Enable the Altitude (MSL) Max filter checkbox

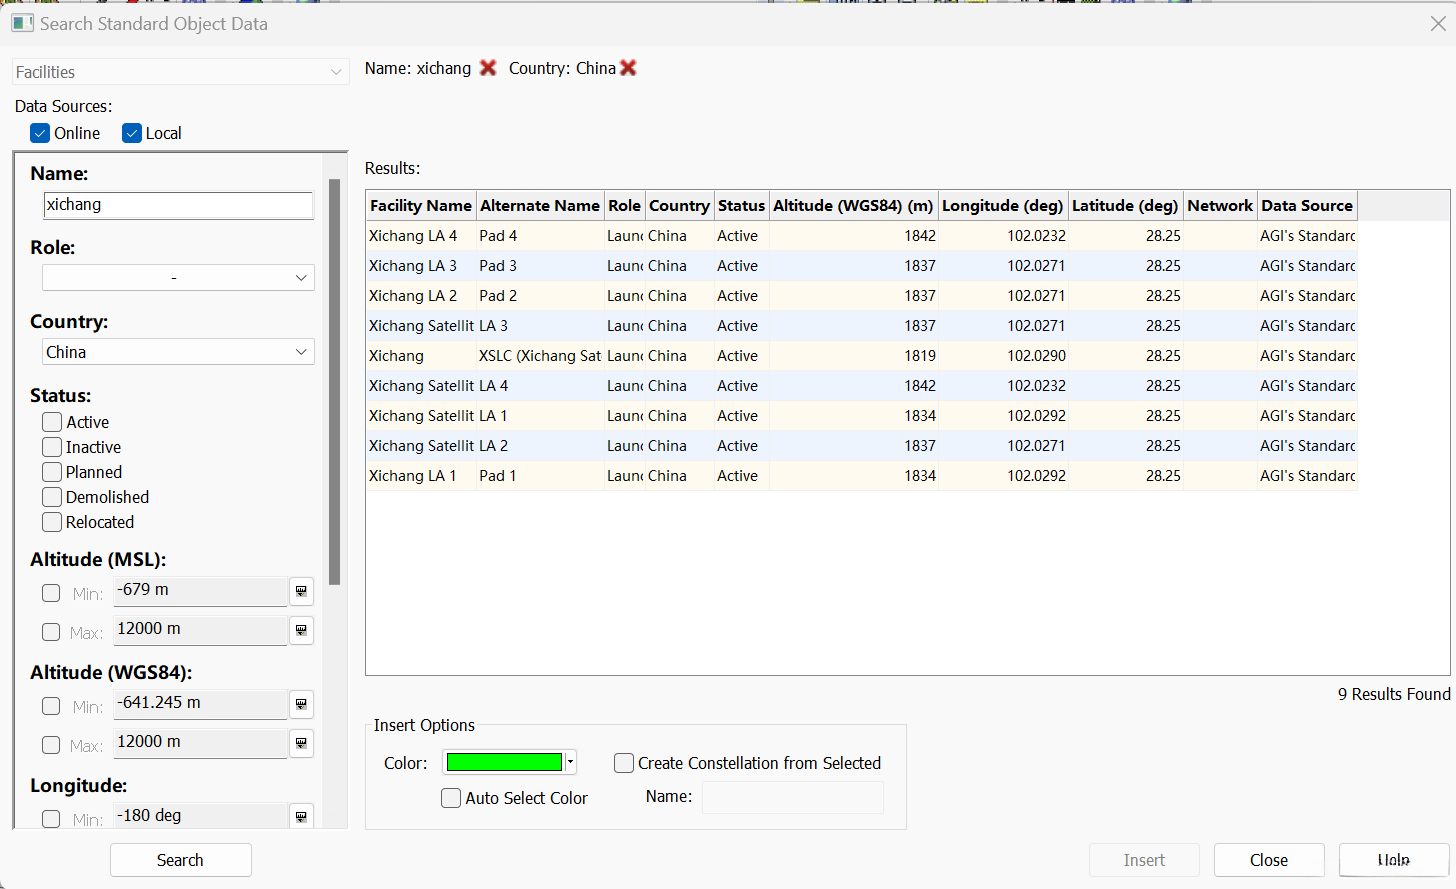point(51,632)
